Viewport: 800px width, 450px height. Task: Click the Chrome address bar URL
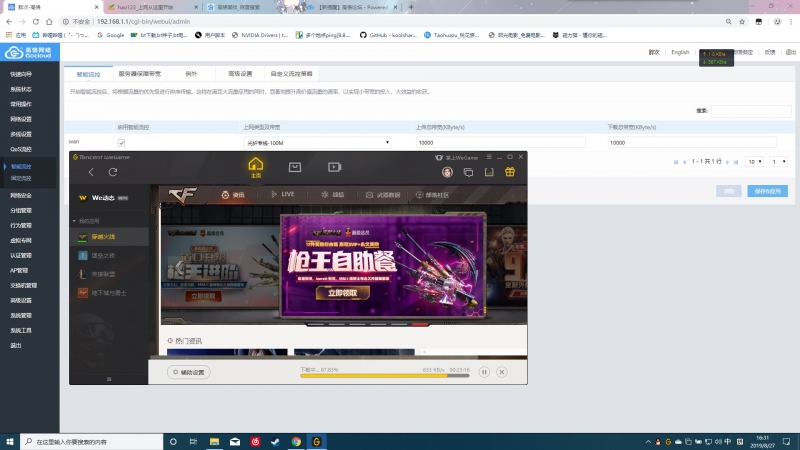[x=143, y=21]
